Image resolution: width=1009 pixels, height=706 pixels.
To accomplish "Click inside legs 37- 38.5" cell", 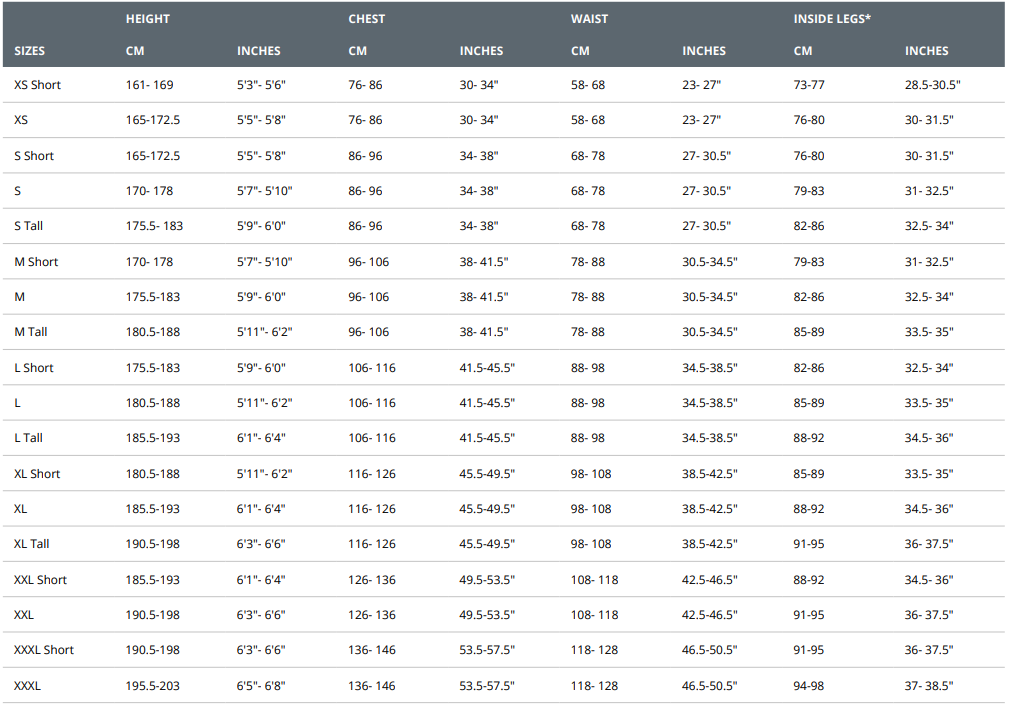I will tap(929, 686).
